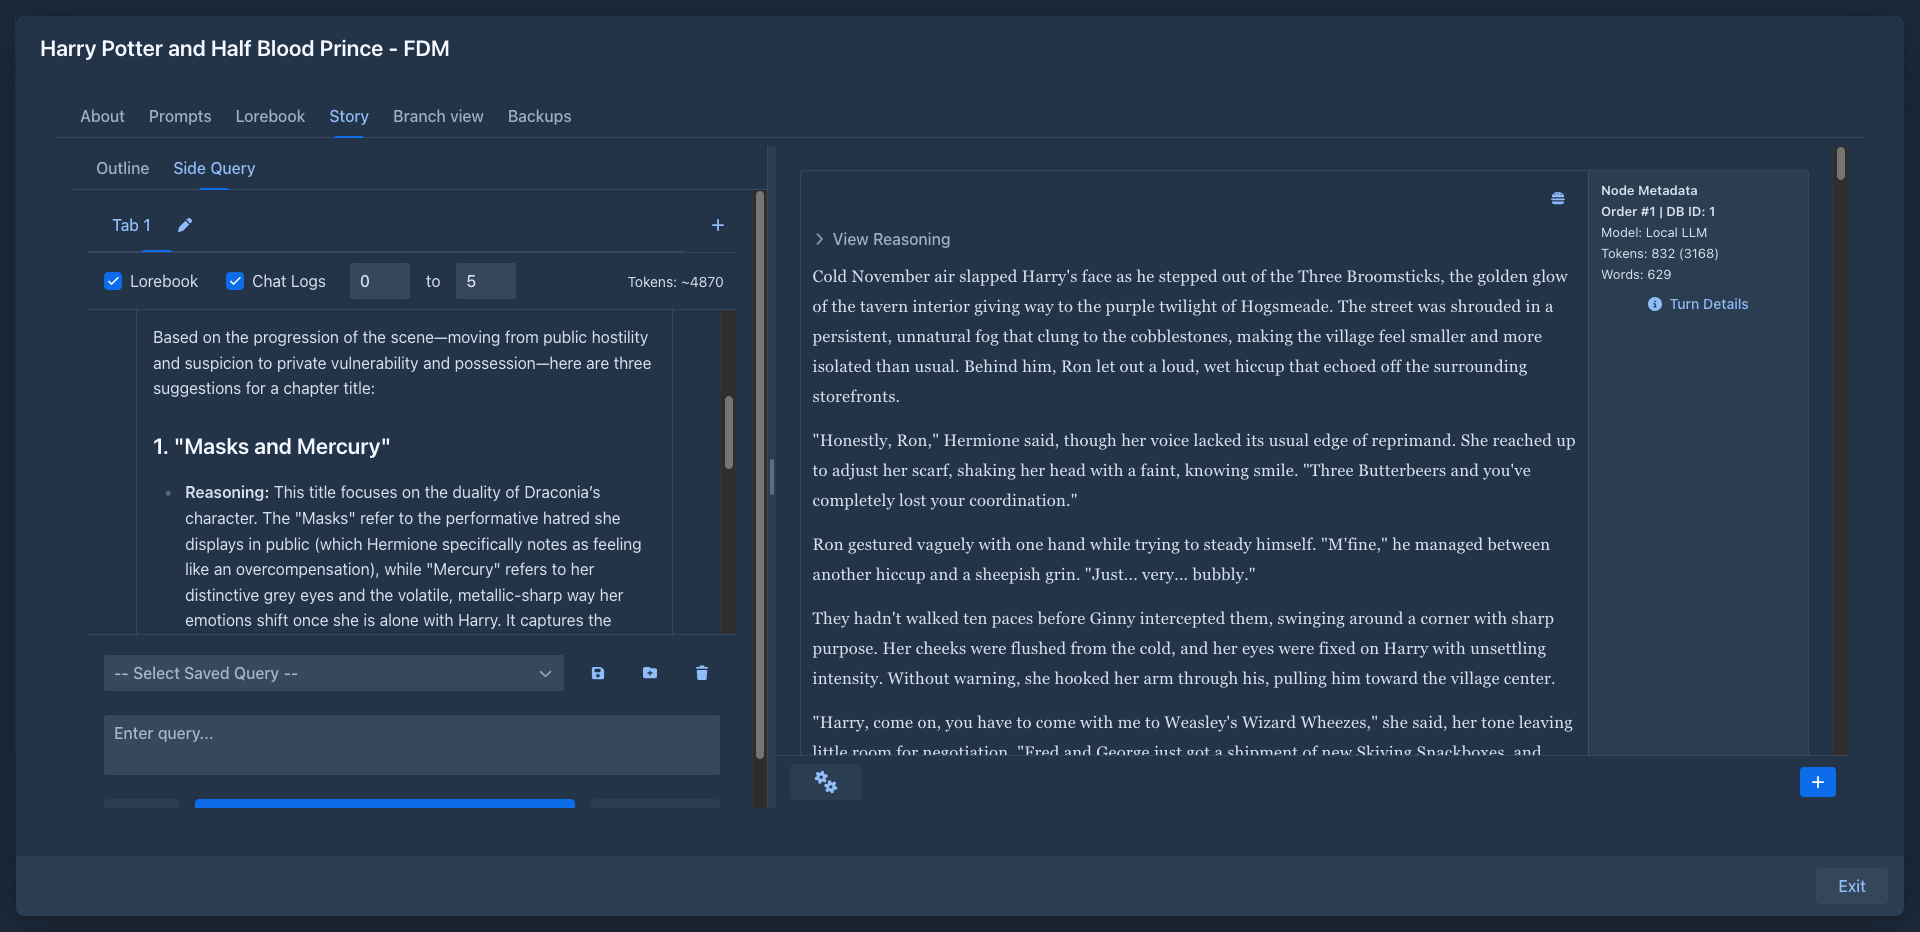Show the Outline sub-tab
The height and width of the screenshot is (932, 1920).
coord(122,168)
